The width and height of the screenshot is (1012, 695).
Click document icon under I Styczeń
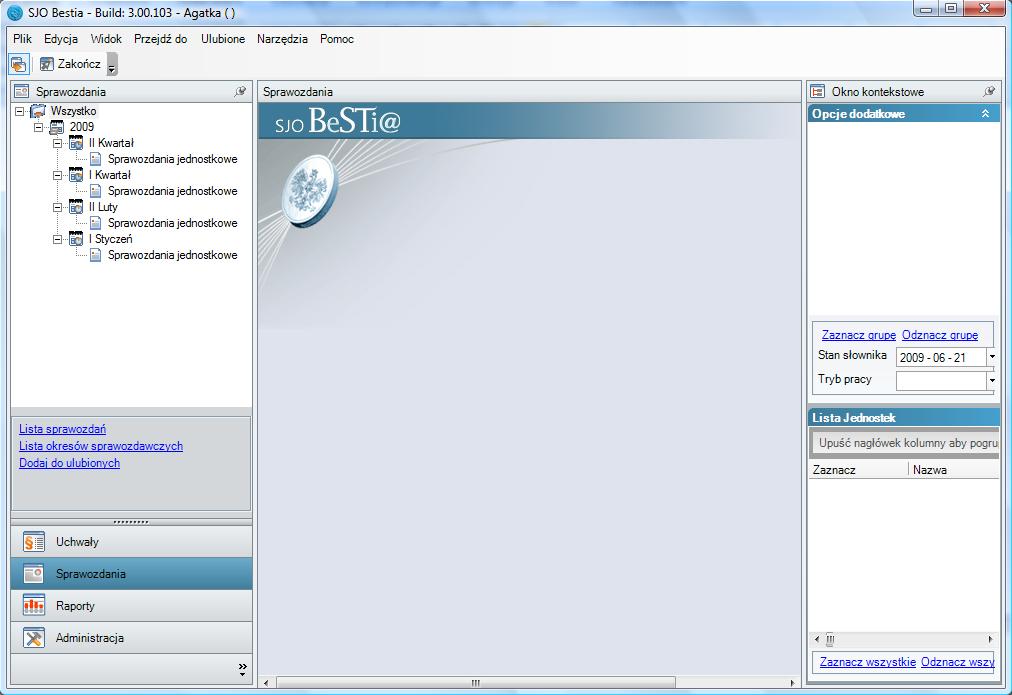[96, 255]
